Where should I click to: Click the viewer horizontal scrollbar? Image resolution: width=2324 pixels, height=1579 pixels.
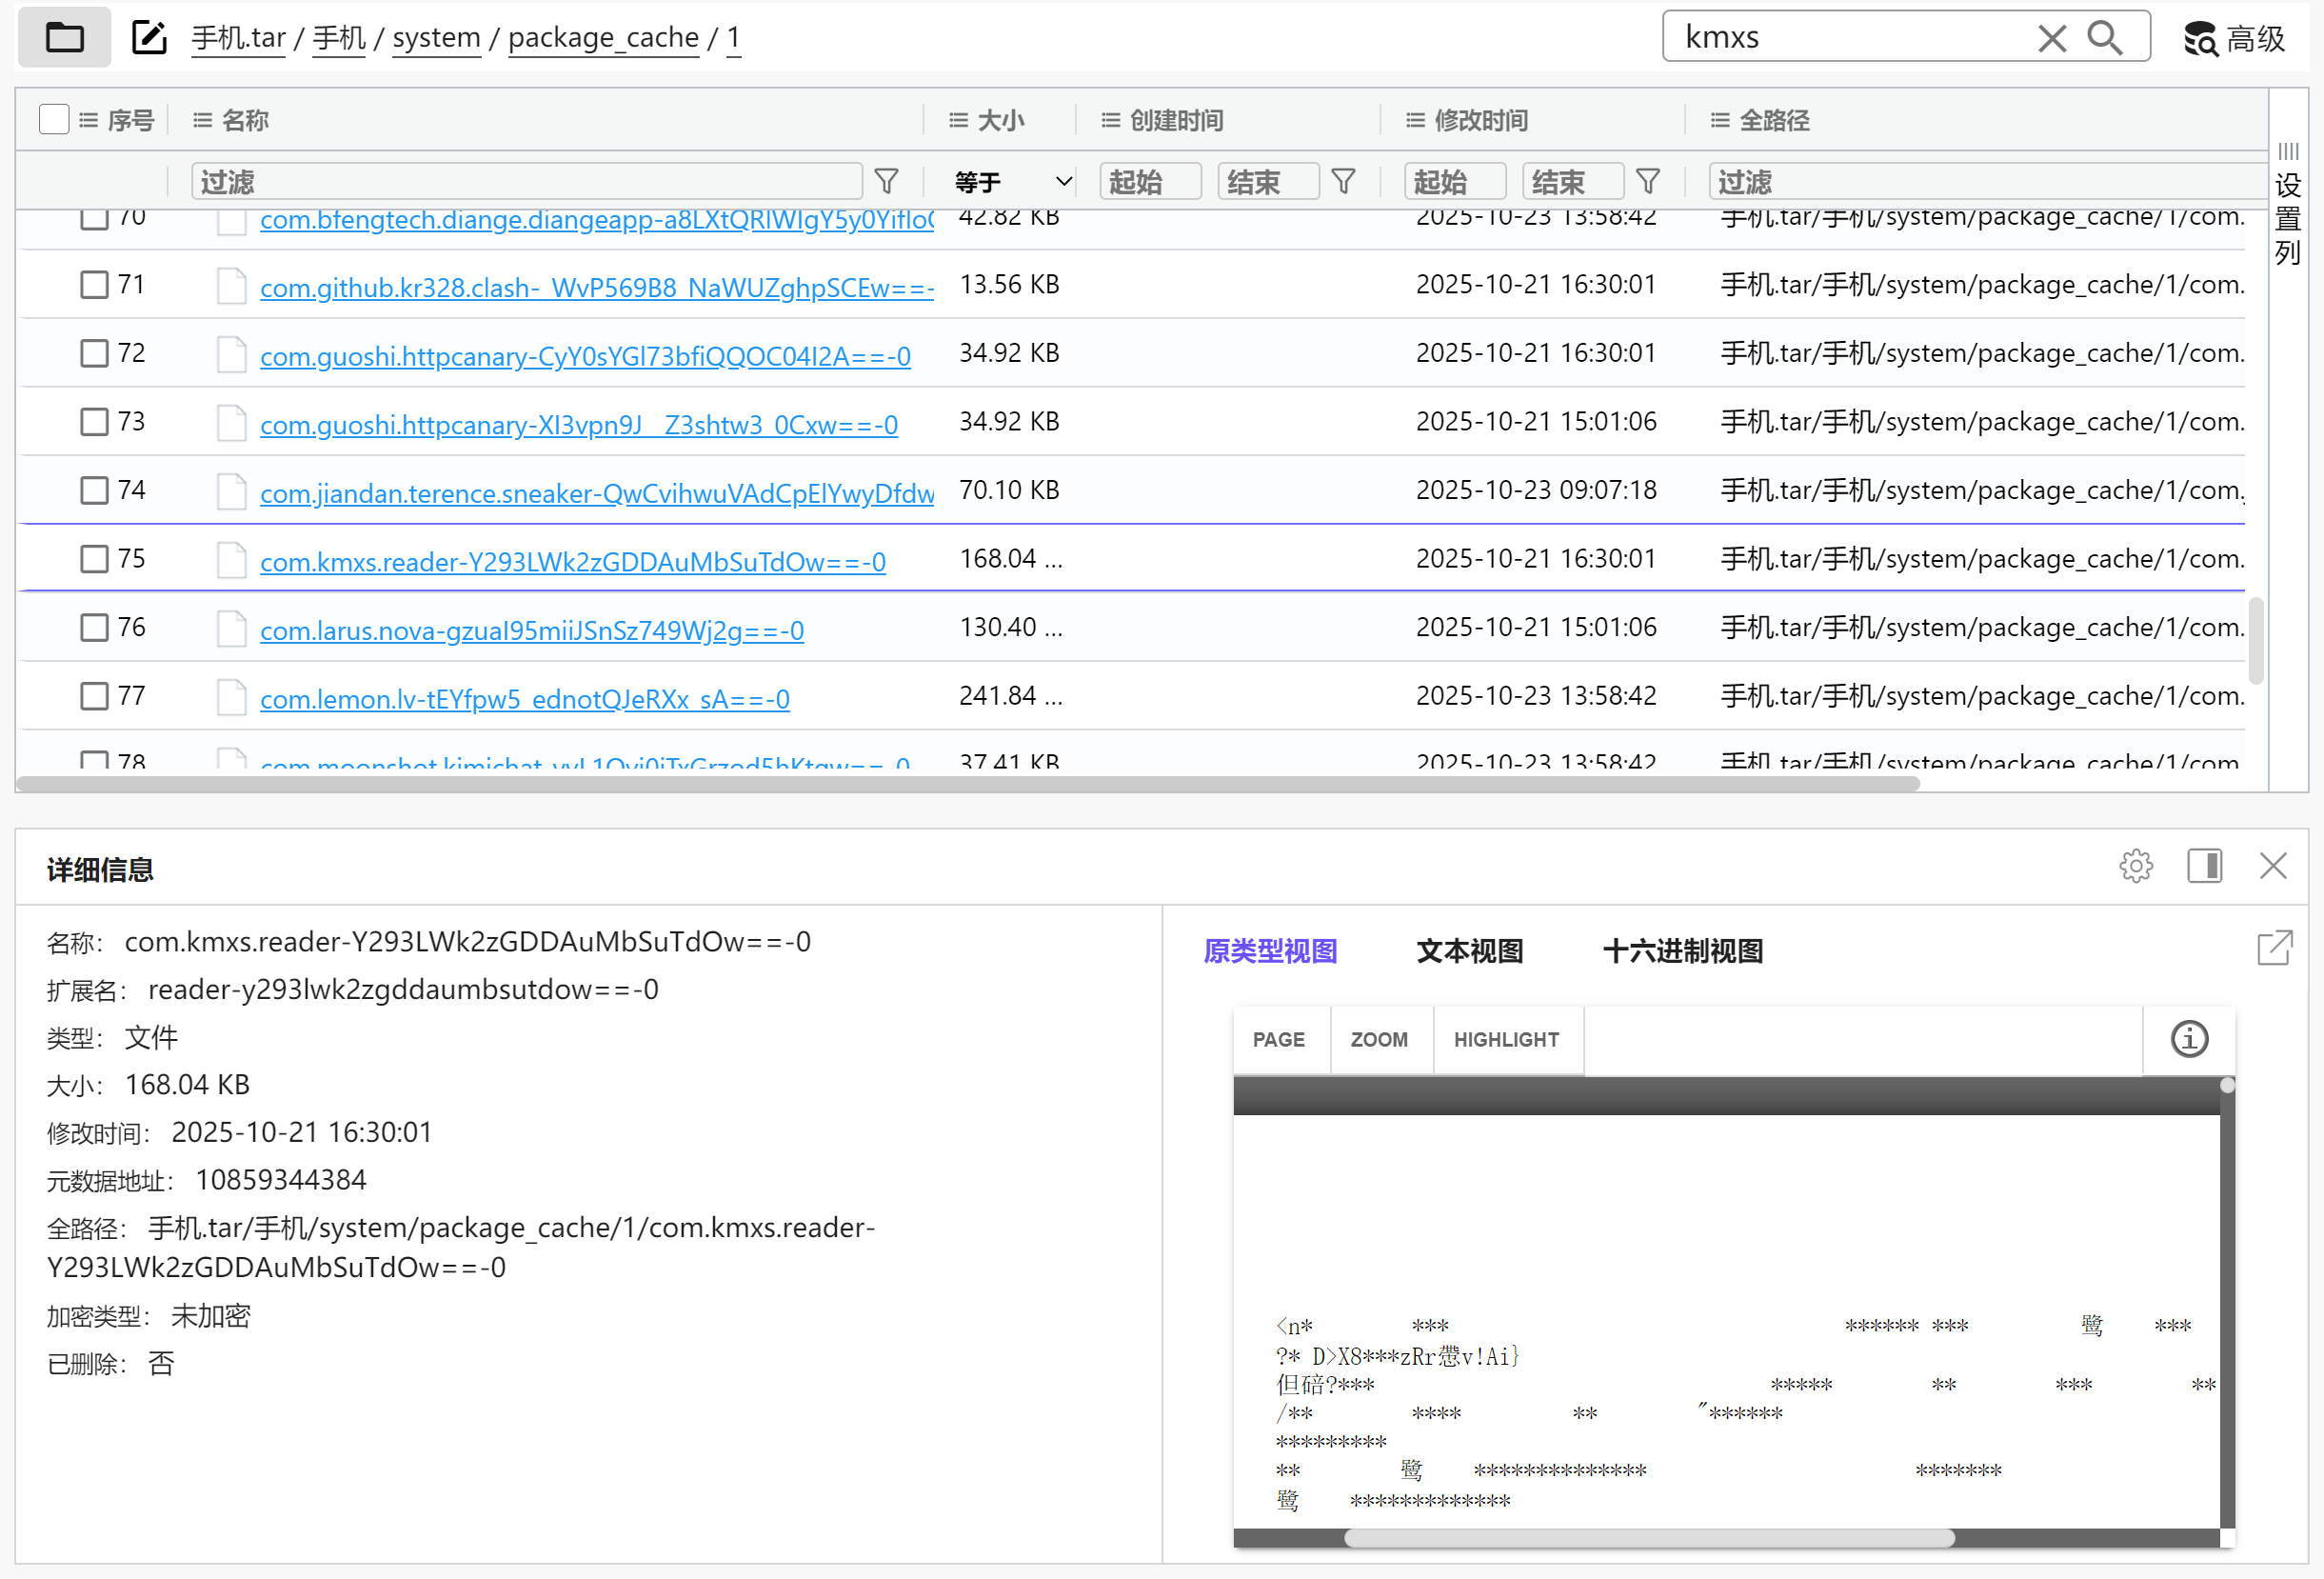[1648, 1538]
